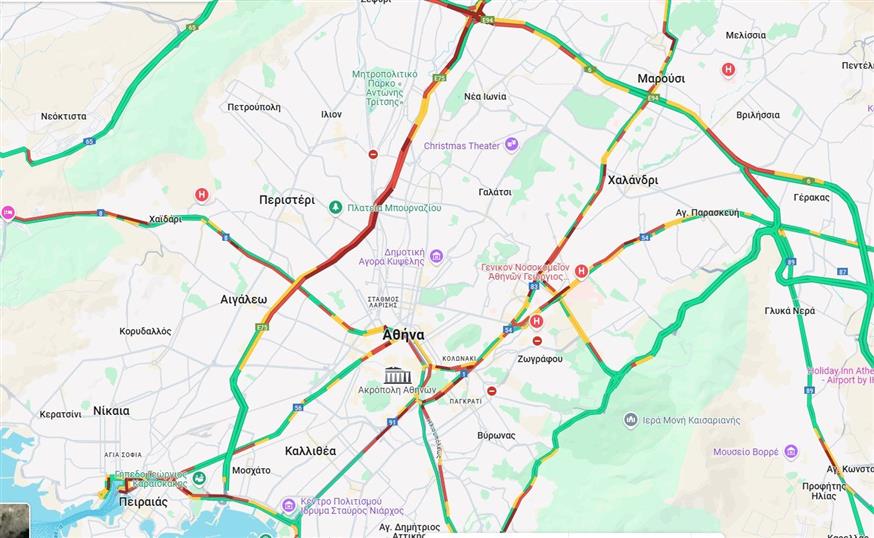Click the Δημοτική Αγορά Κυψέλης marker icon
Viewport: 874px width, 538px height.
(x=436, y=256)
